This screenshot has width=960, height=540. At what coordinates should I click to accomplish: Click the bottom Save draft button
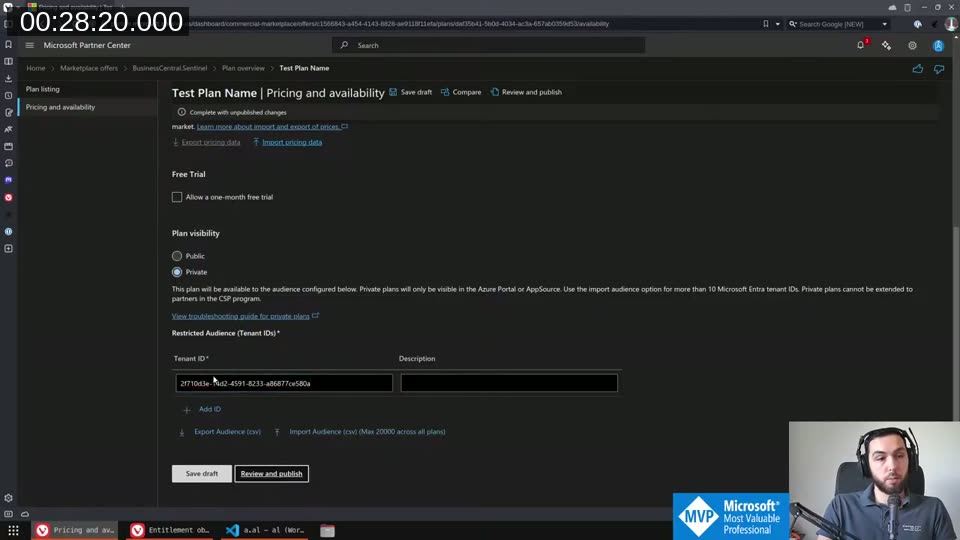pos(201,473)
